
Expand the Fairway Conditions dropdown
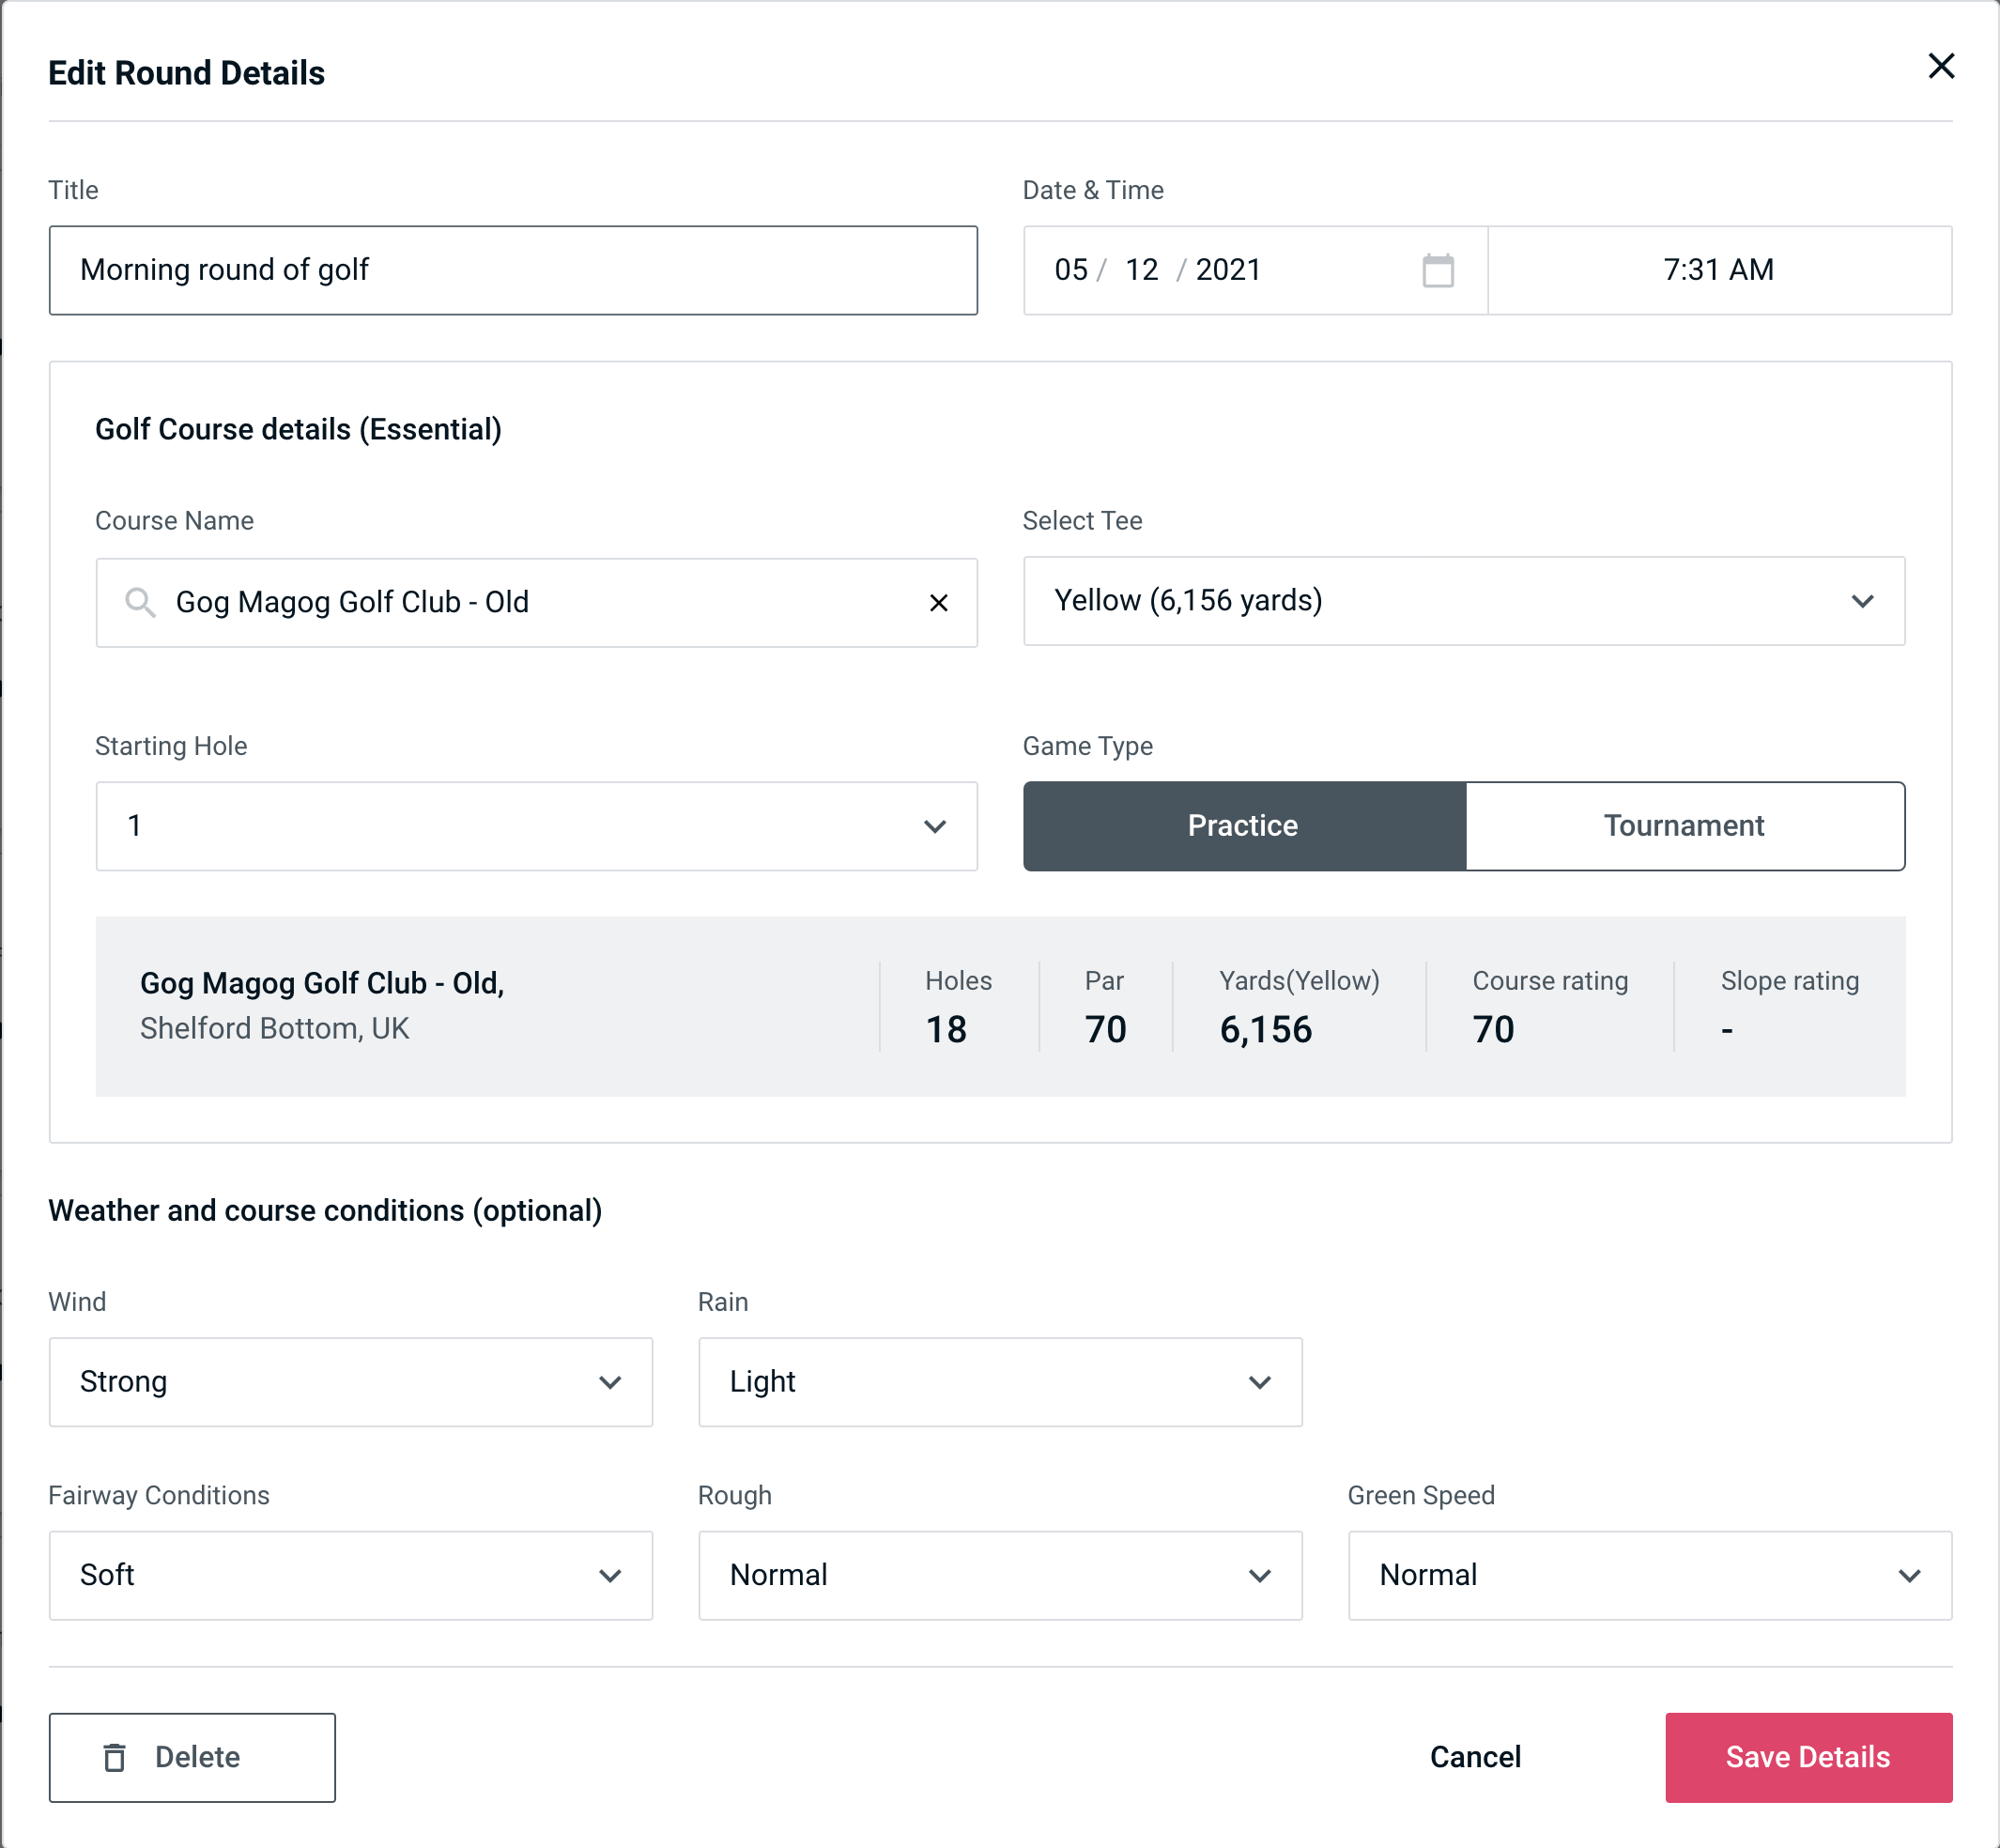pyautogui.click(x=348, y=1575)
